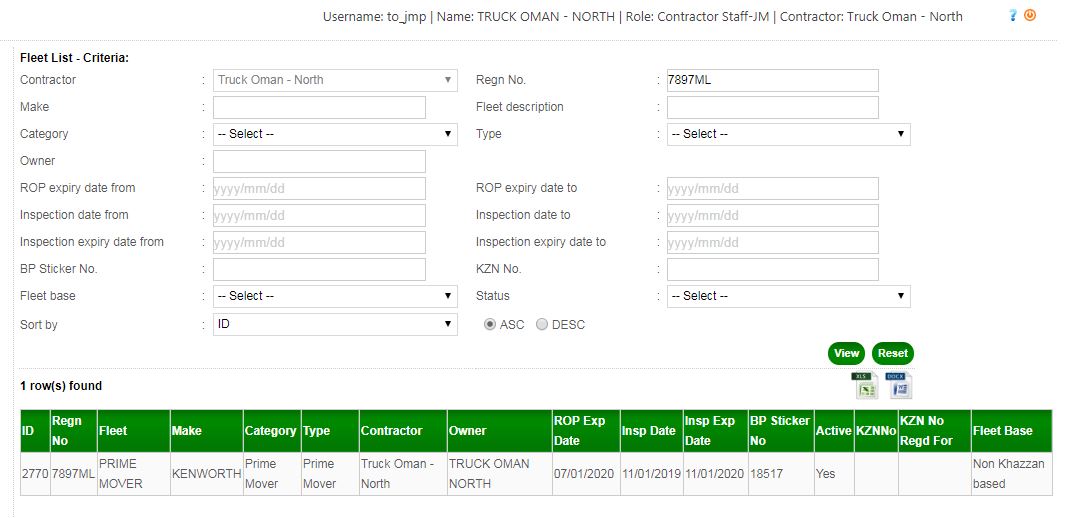
Task: Export results to Excel XLS file
Action: pyautogui.click(x=863, y=385)
